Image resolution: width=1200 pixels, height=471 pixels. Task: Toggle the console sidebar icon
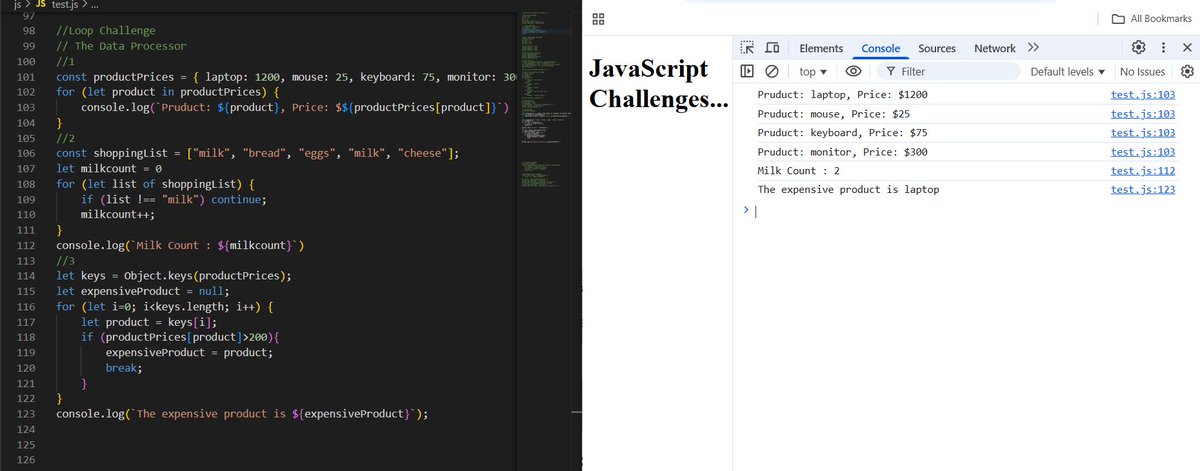click(x=747, y=72)
